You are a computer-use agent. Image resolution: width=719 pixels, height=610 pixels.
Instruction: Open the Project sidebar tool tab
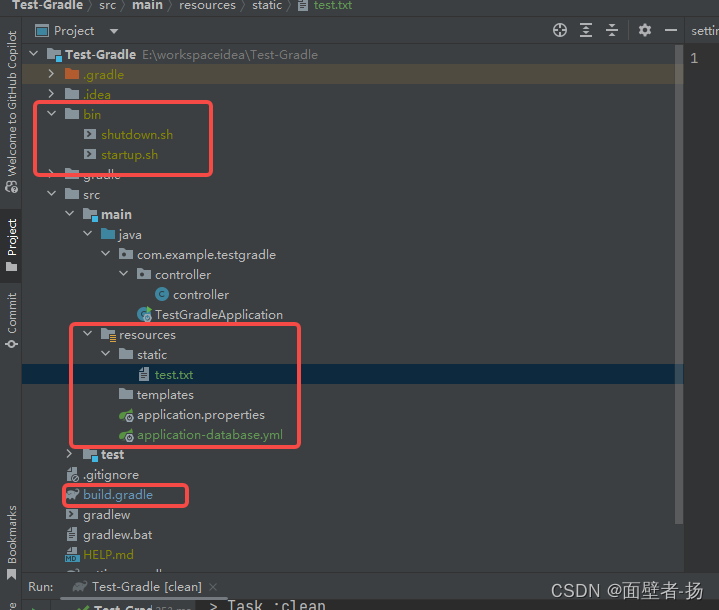coord(11,244)
